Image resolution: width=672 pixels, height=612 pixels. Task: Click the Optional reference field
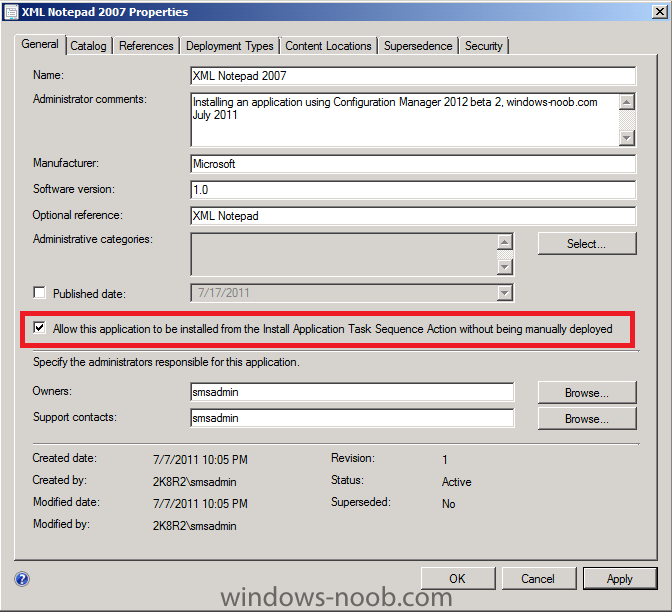pos(413,216)
